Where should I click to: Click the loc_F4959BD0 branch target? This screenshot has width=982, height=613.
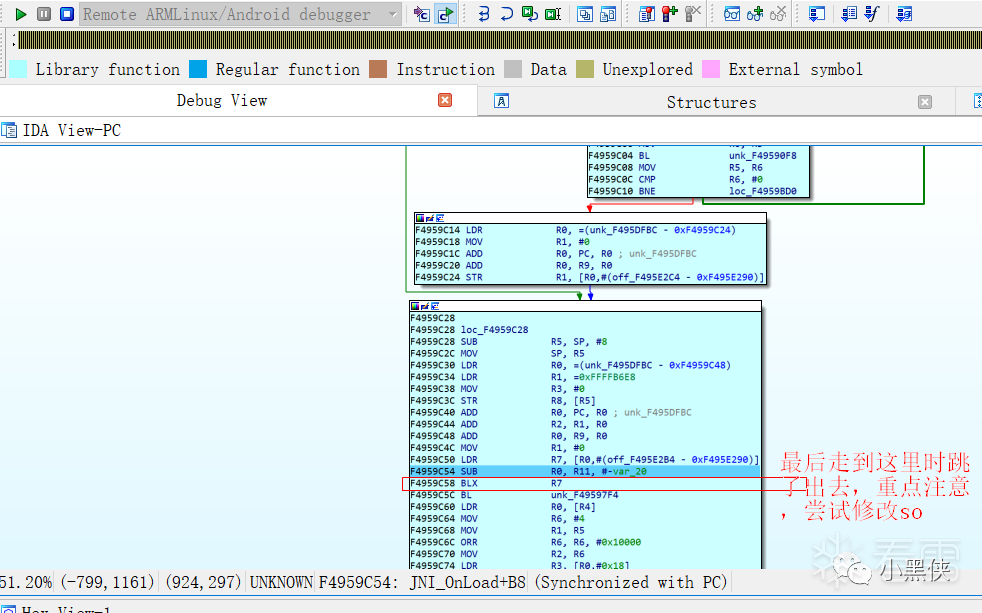coord(762,191)
